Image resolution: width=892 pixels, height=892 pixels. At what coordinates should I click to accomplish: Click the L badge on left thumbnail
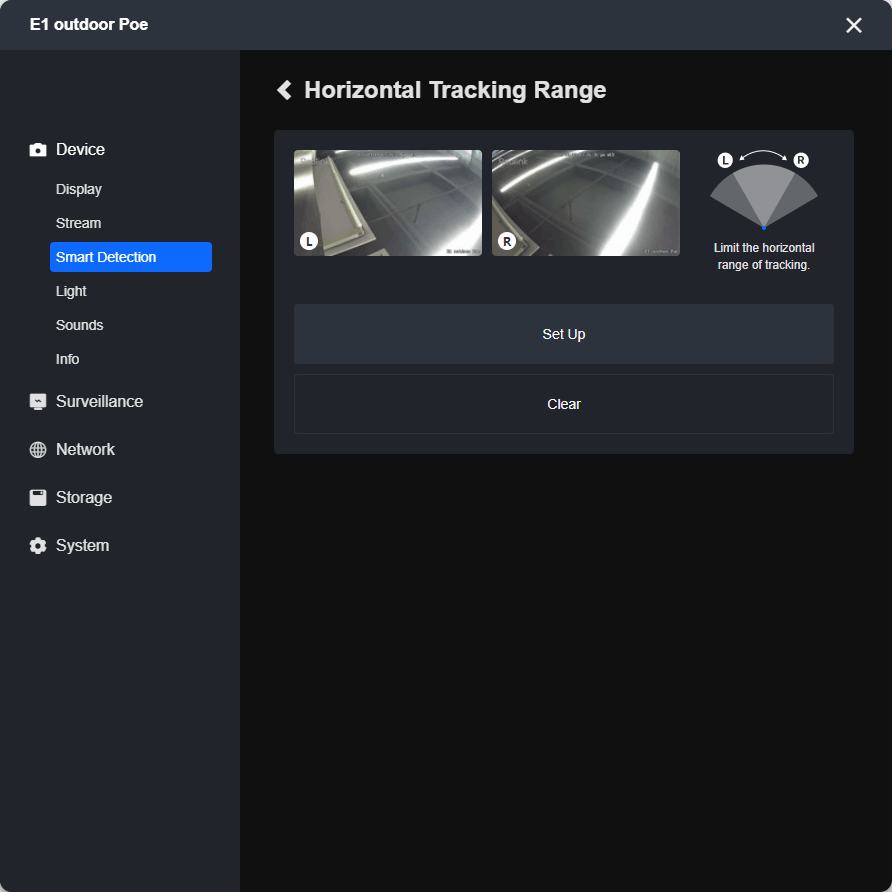click(309, 241)
